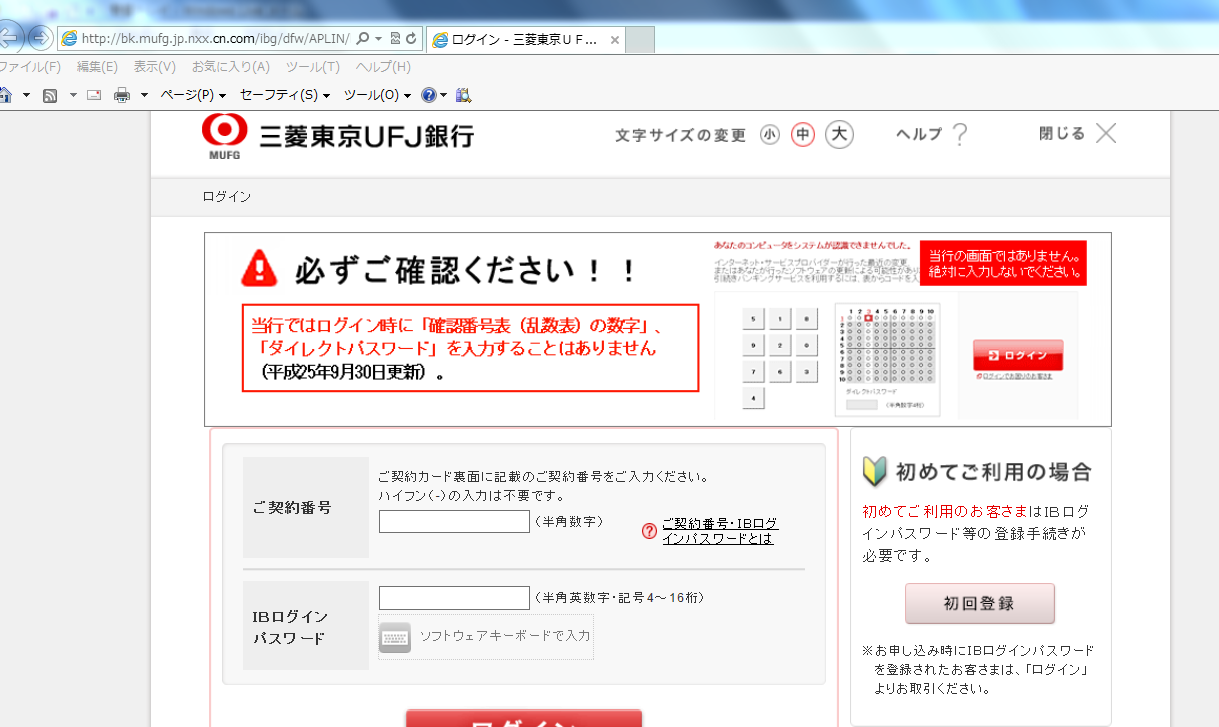Open a new blank tab
This screenshot has height=727, width=1219.
coord(640,40)
